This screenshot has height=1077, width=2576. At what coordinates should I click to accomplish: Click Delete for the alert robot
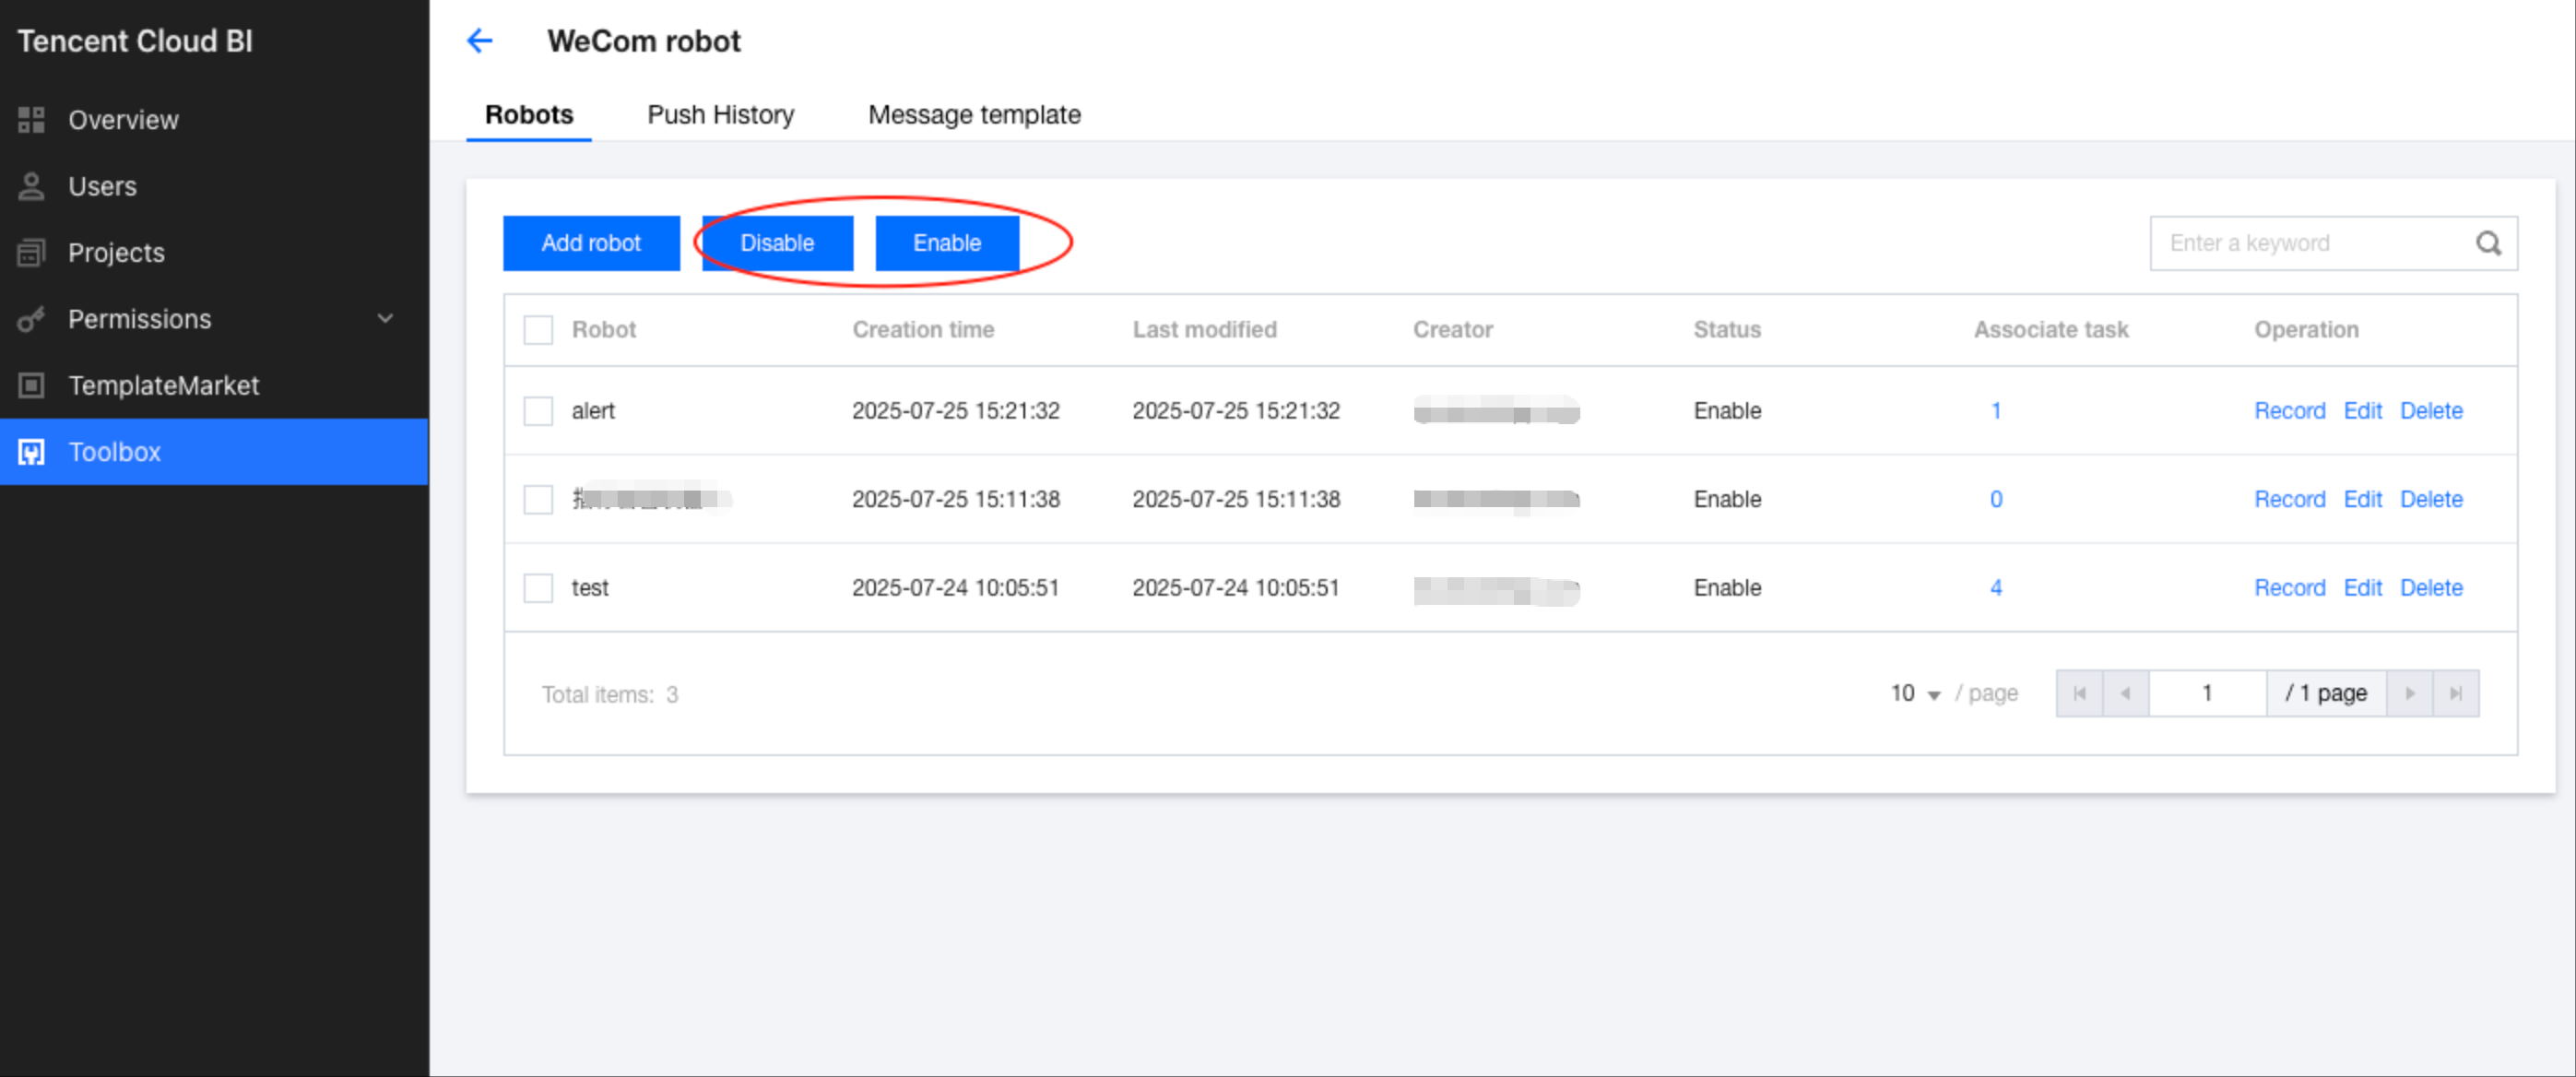pos(2431,411)
